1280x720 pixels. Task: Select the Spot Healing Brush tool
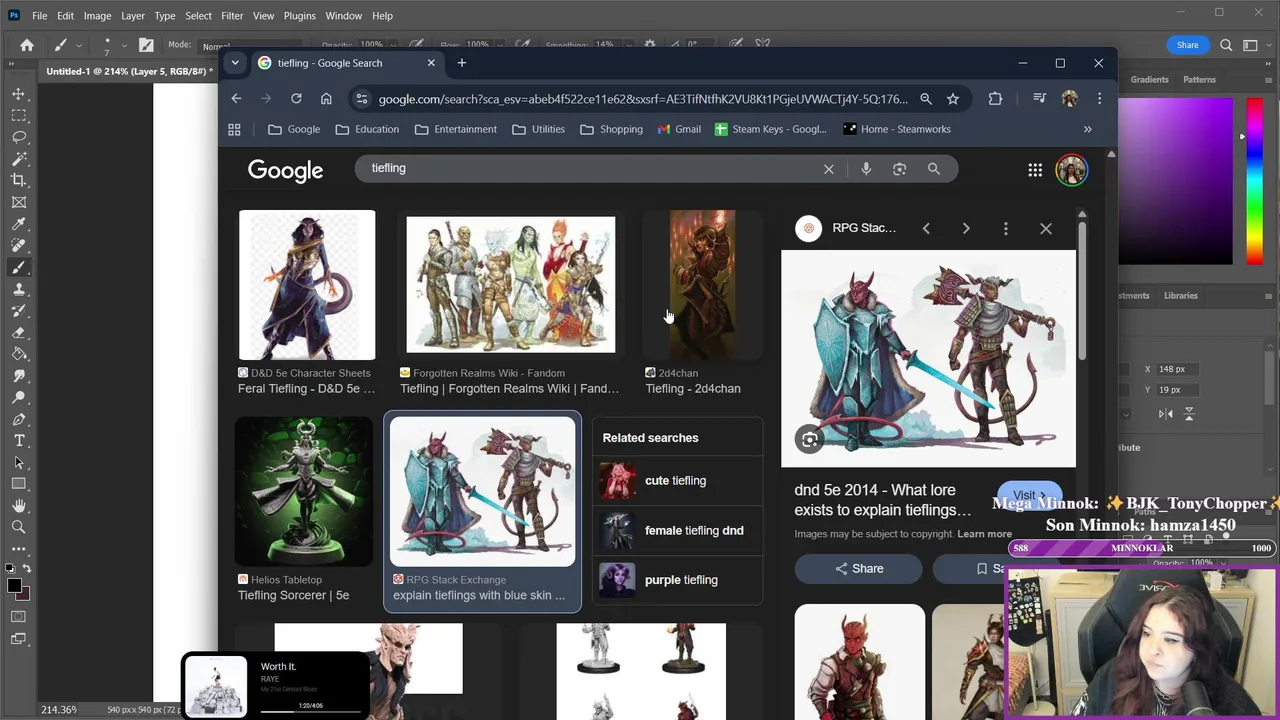(19, 245)
